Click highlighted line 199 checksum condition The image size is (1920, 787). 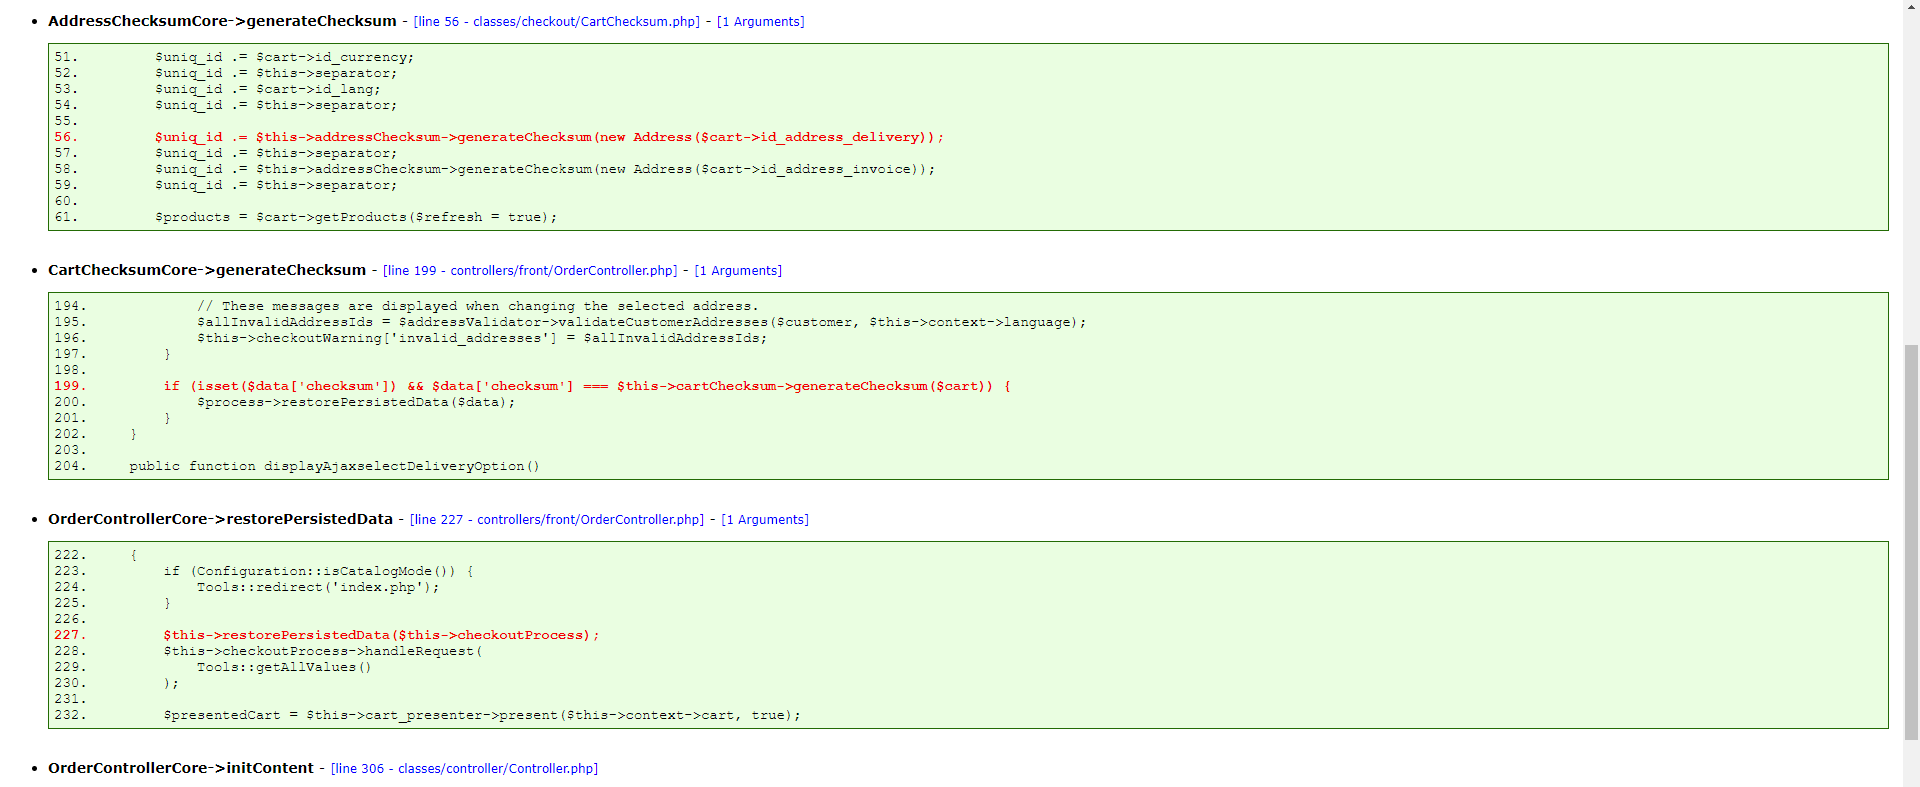[x=587, y=386]
